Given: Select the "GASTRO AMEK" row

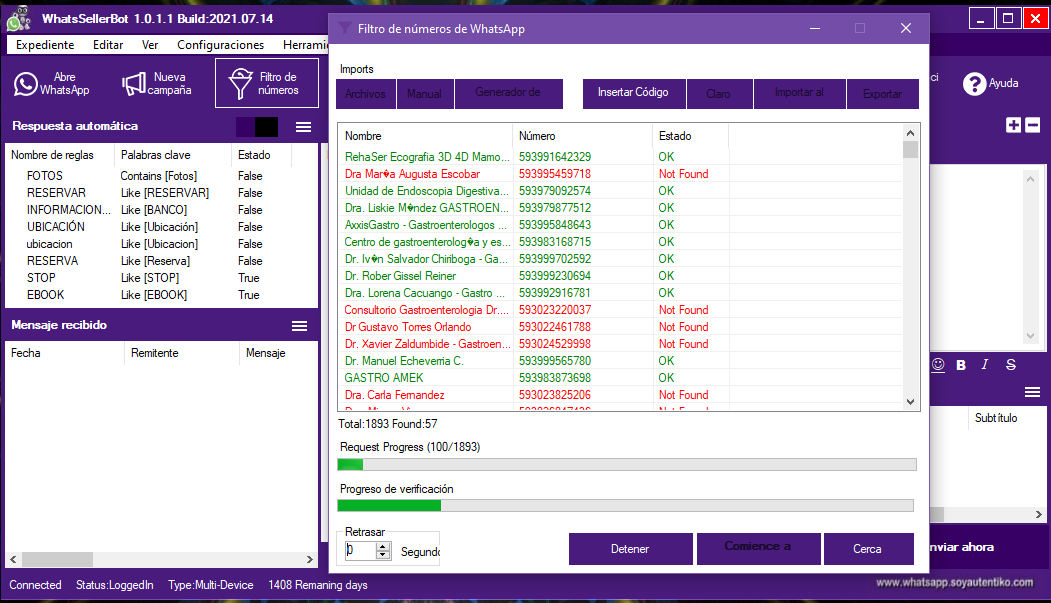Looking at the screenshot, I should click(621, 378).
